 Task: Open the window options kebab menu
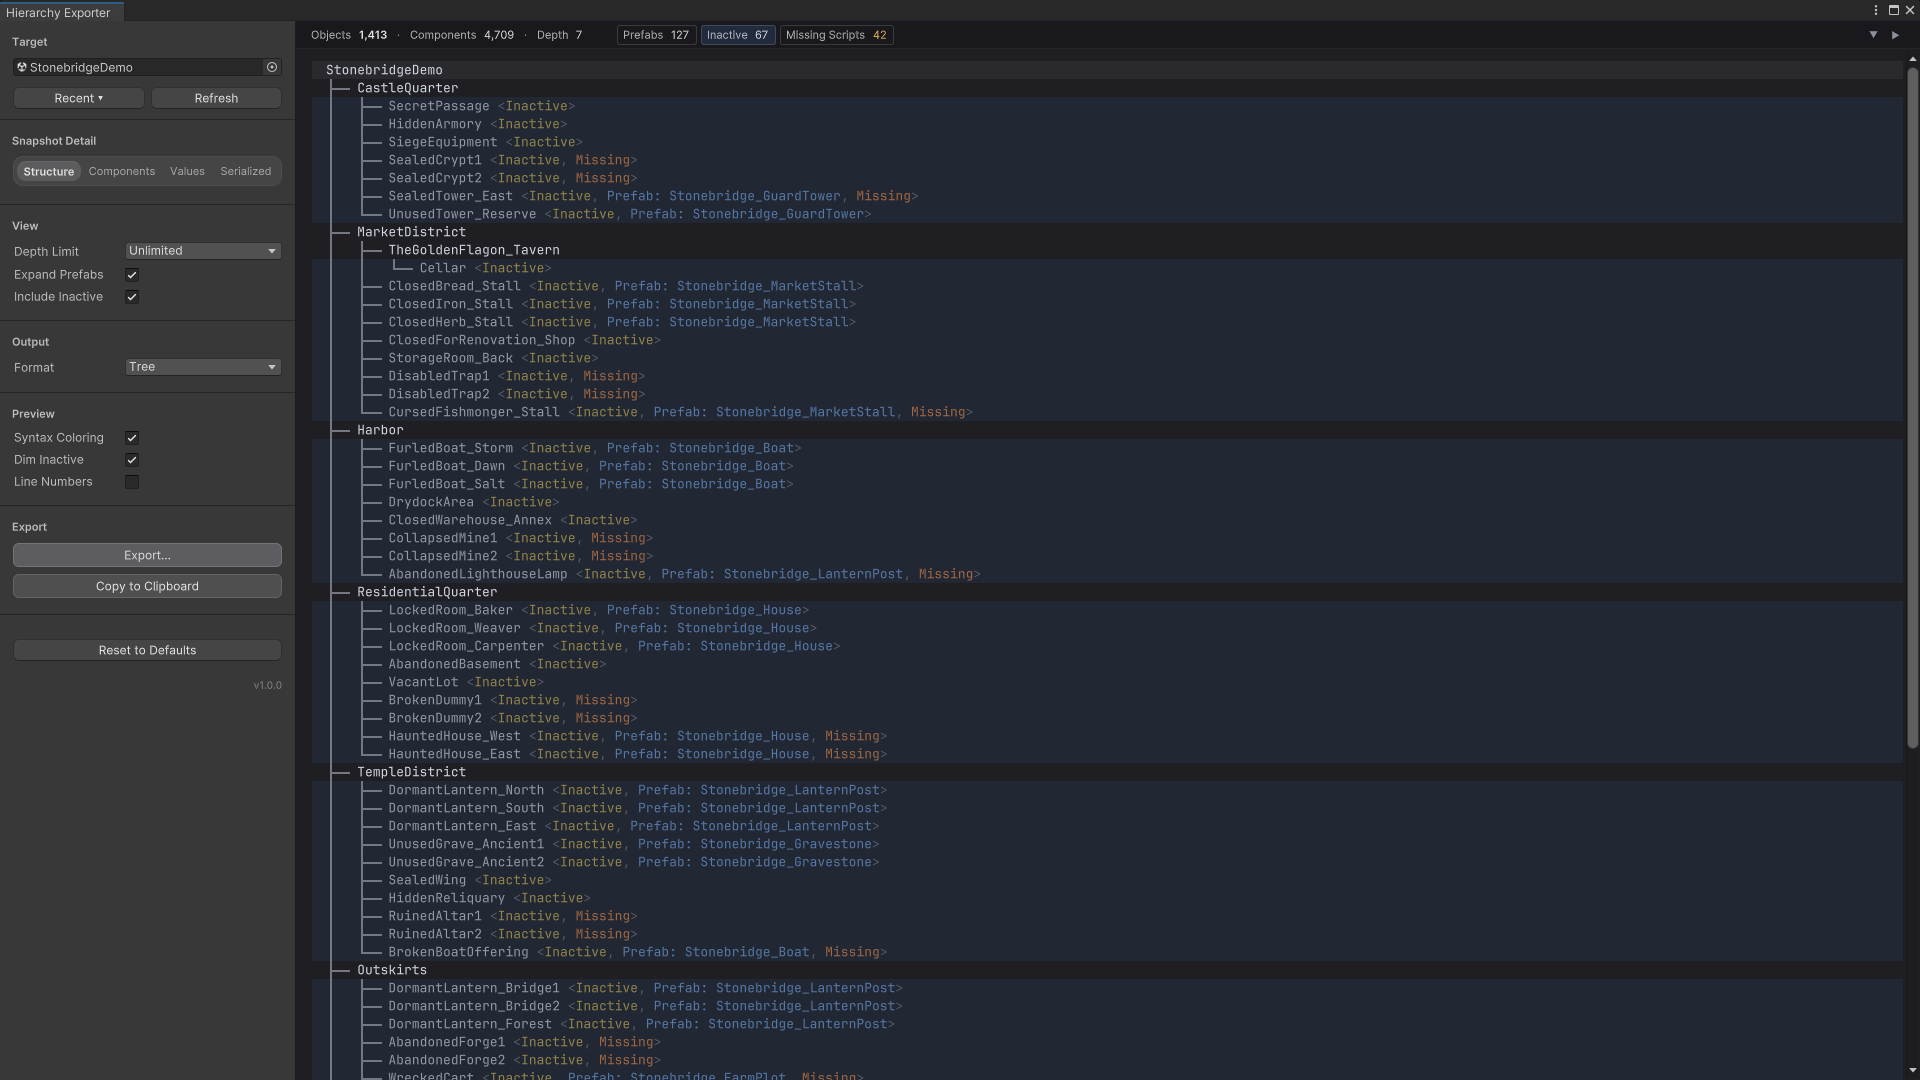[1876, 10]
